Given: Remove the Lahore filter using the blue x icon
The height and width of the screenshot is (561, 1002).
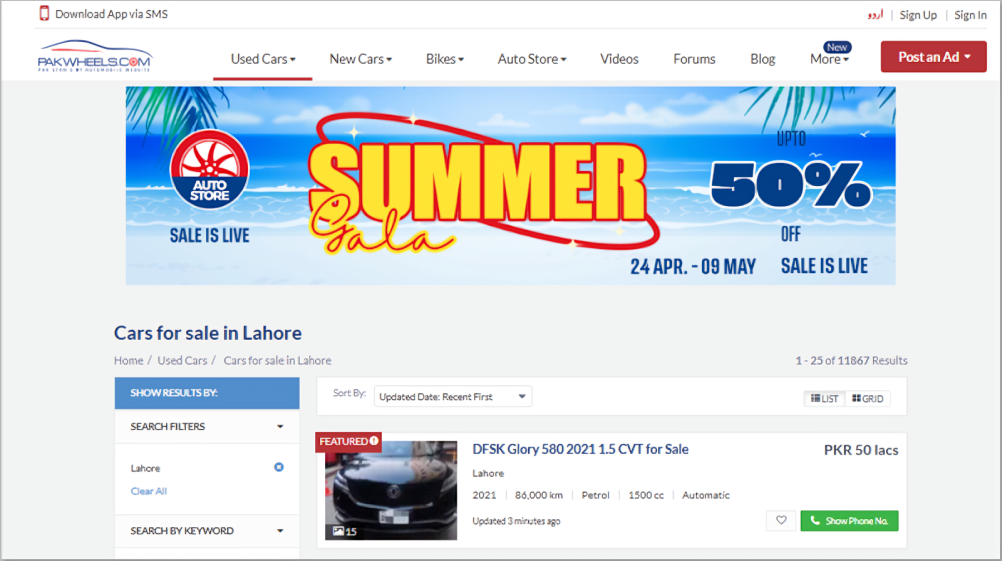Looking at the screenshot, I should point(279,467).
